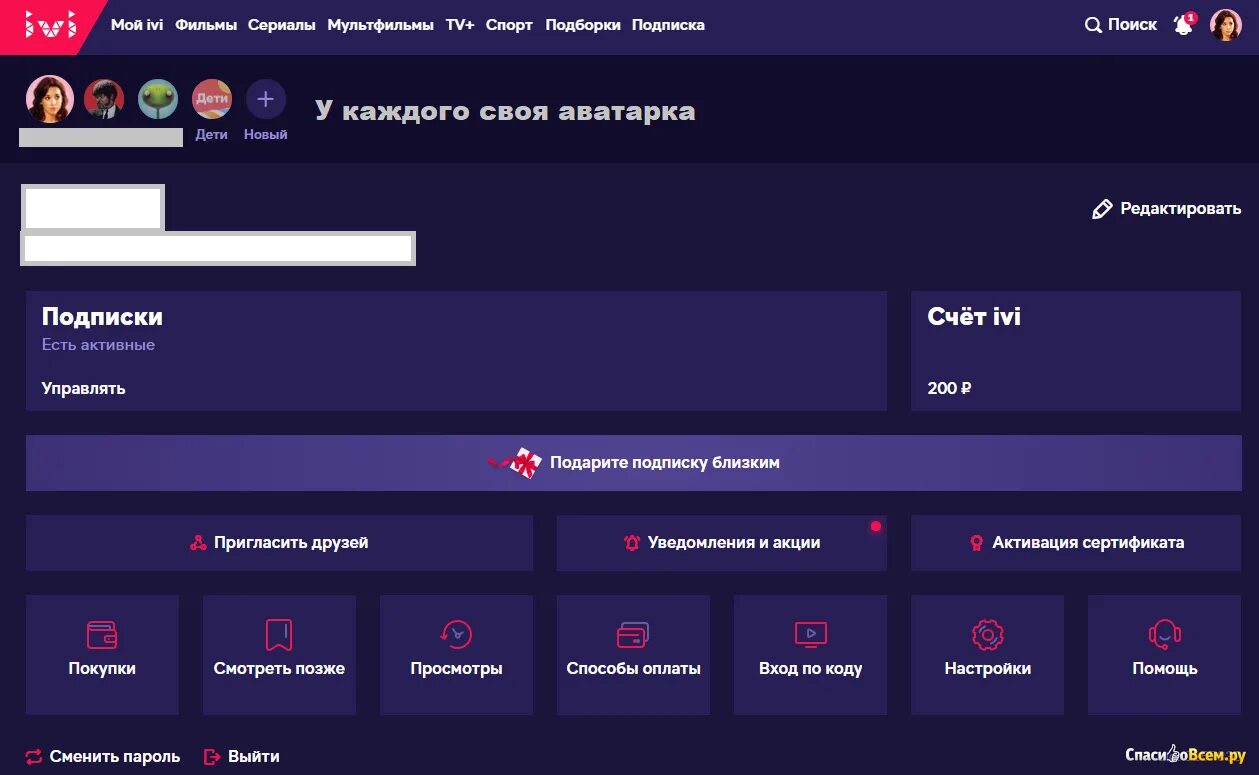This screenshot has height=775, width=1259.
Task: Click Управлять in subscriptions card
Action: 84,388
